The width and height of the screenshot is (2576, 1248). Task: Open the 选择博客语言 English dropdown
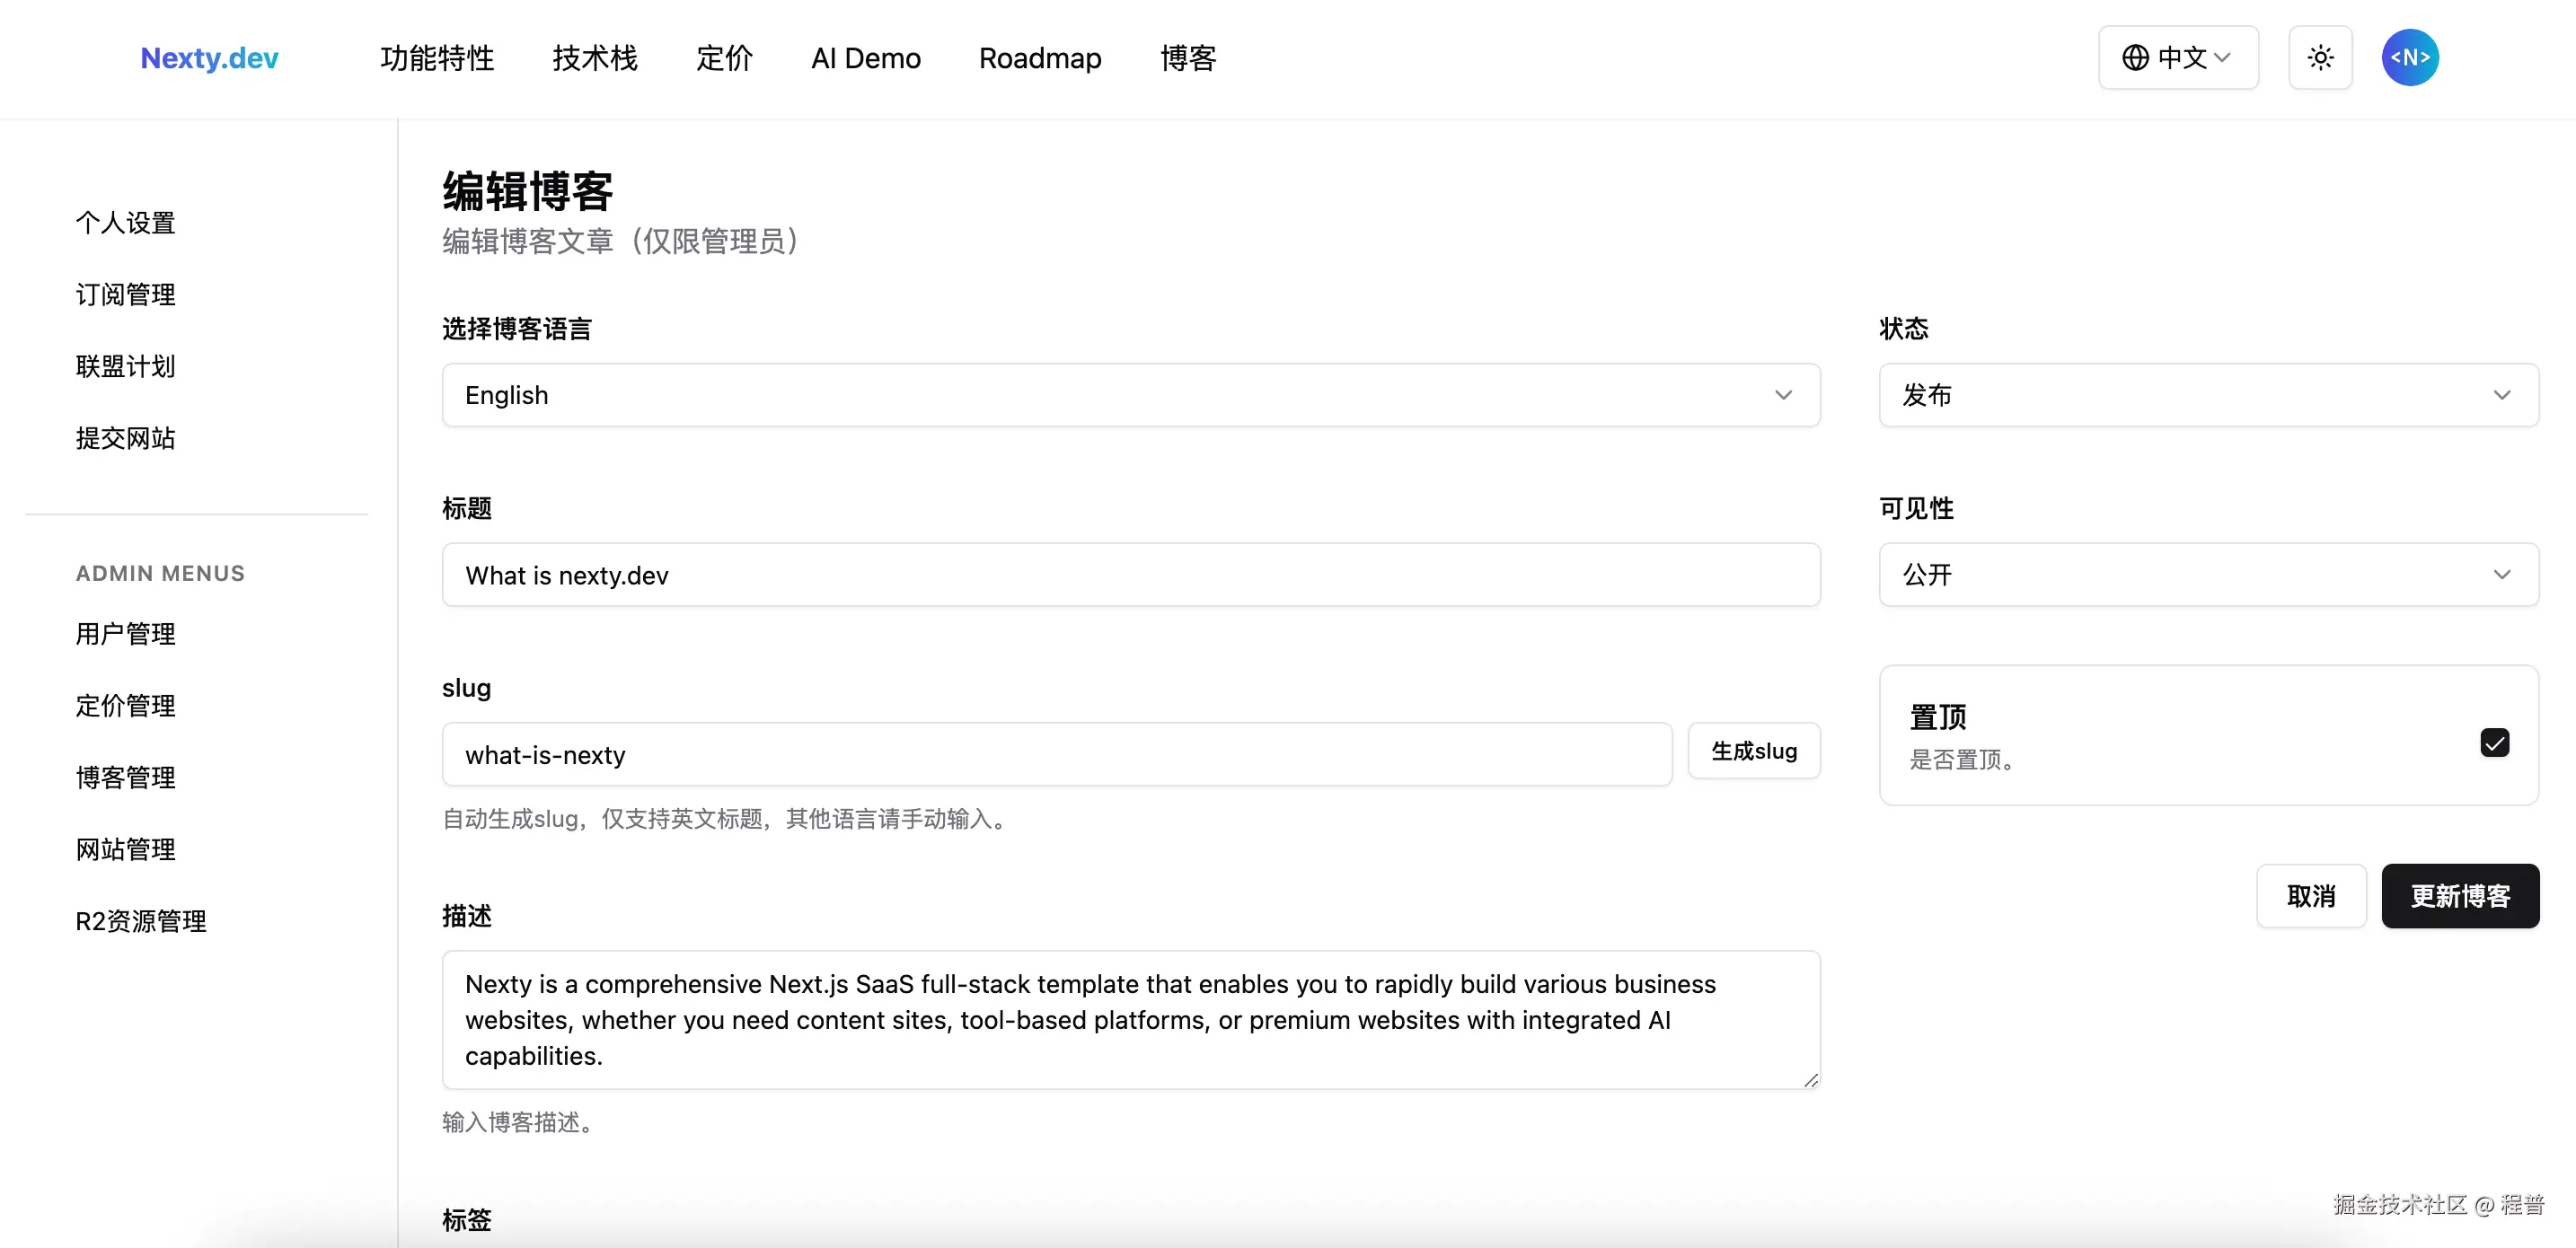(1130, 394)
